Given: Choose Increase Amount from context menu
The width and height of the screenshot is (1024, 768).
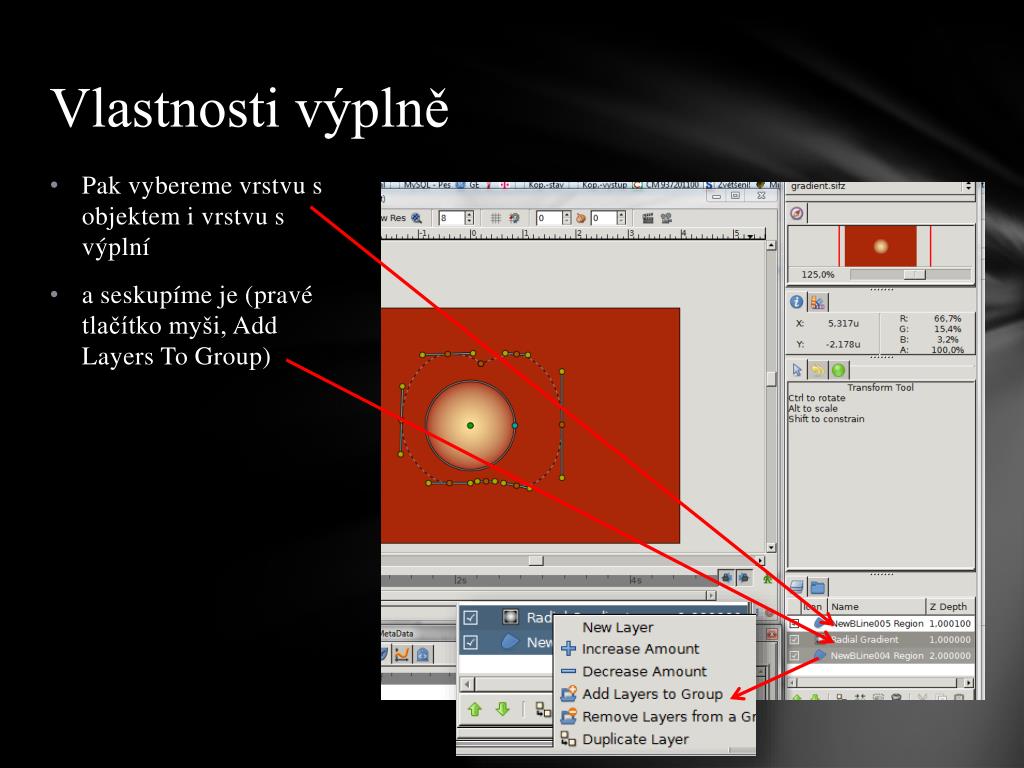Looking at the screenshot, I should [641, 649].
